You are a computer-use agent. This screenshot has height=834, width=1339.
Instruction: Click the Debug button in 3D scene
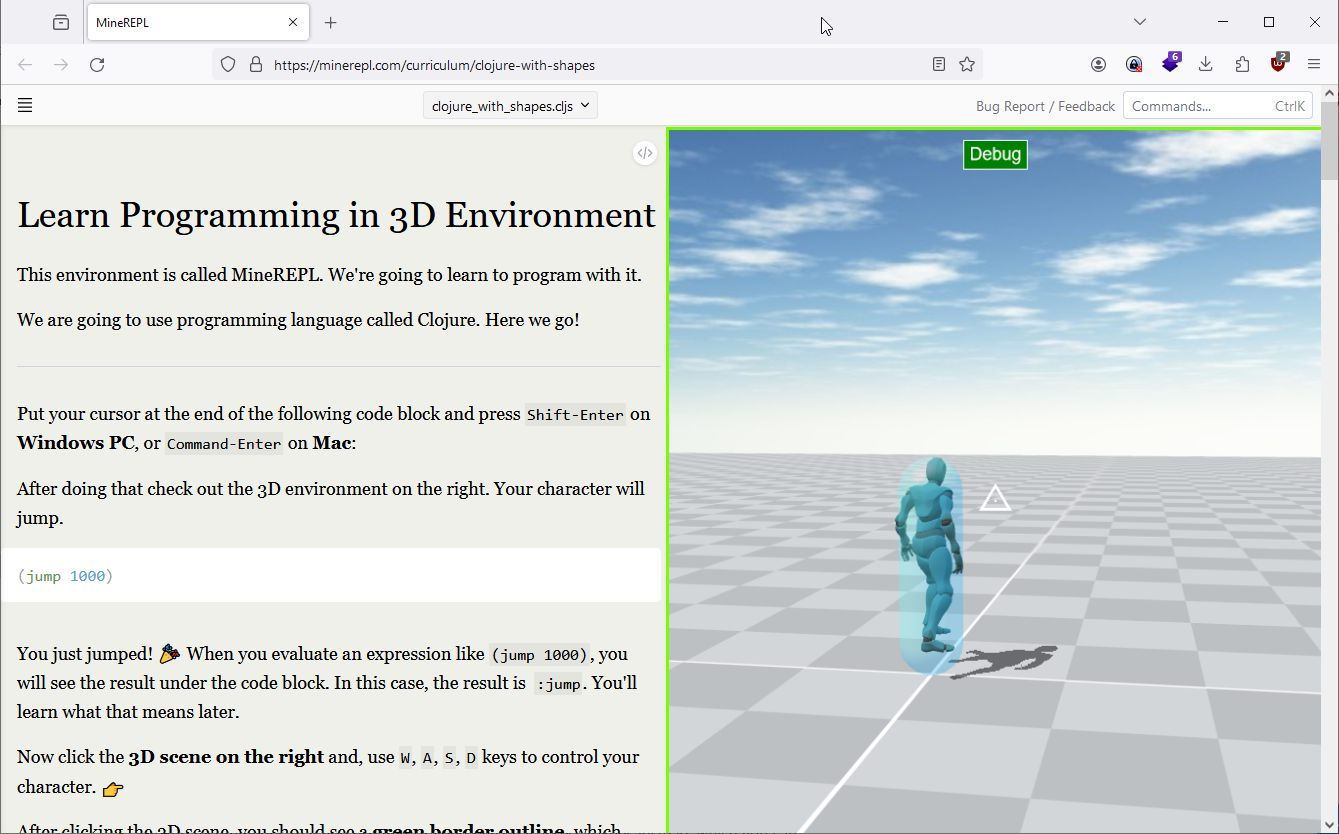click(995, 154)
